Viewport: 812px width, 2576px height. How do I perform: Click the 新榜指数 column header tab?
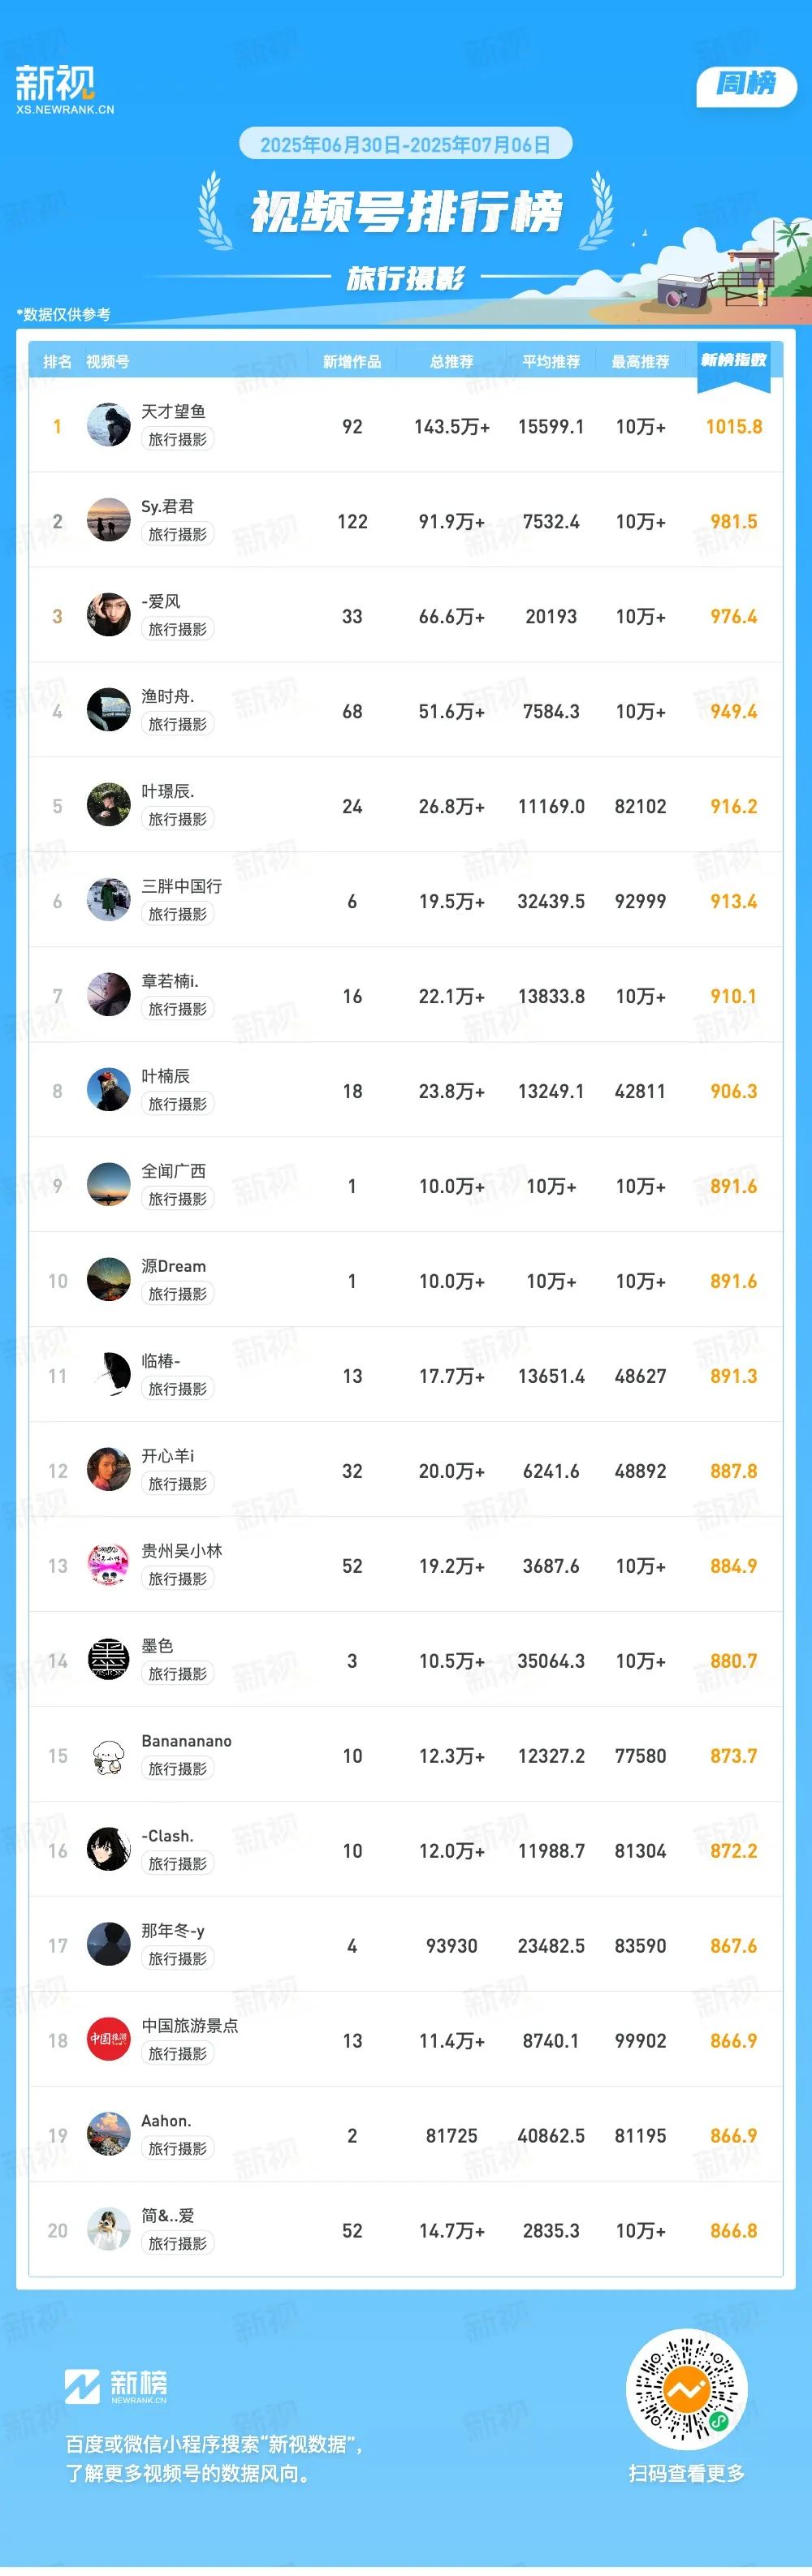[734, 362]
